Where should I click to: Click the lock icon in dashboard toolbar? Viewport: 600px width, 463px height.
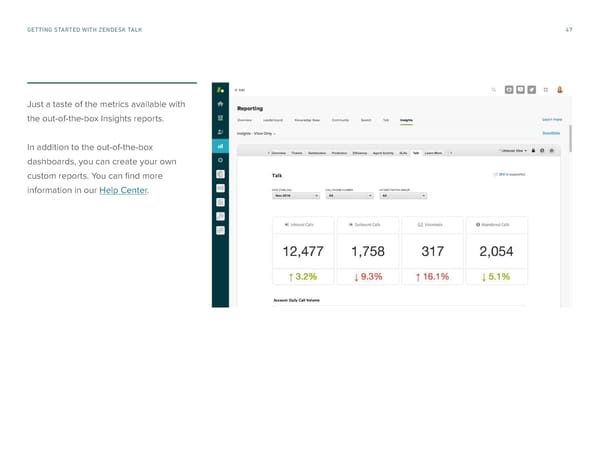click(533, 151)
